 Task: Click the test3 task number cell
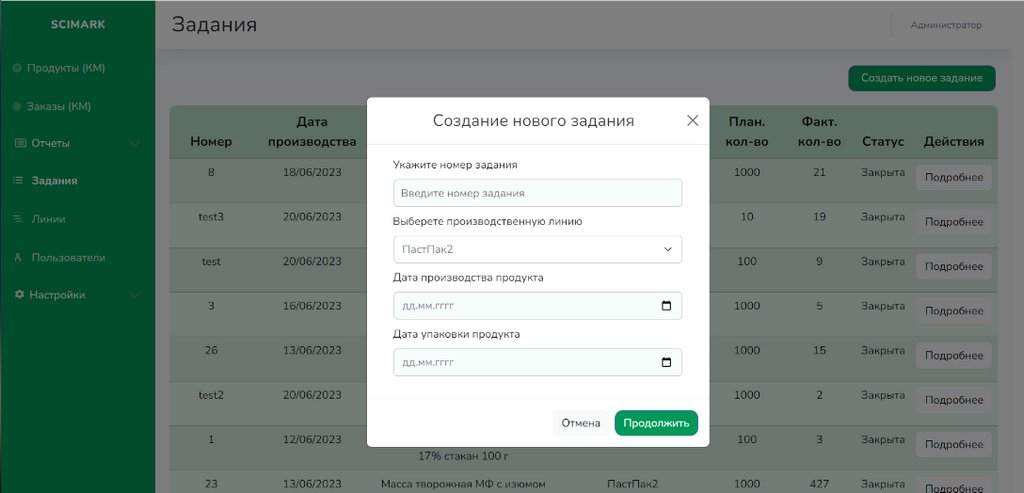click(x=211, y=217)
